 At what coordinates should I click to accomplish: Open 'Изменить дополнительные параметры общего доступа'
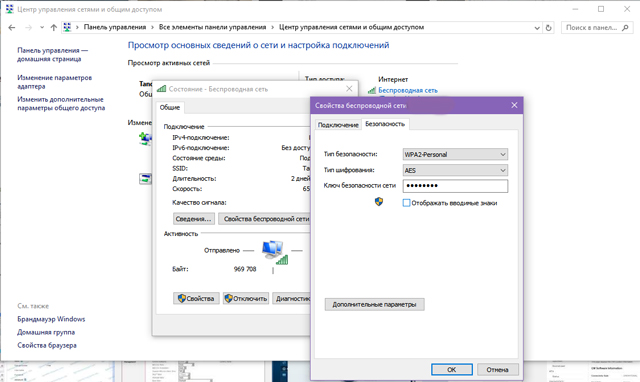click(x=61, y=103)
